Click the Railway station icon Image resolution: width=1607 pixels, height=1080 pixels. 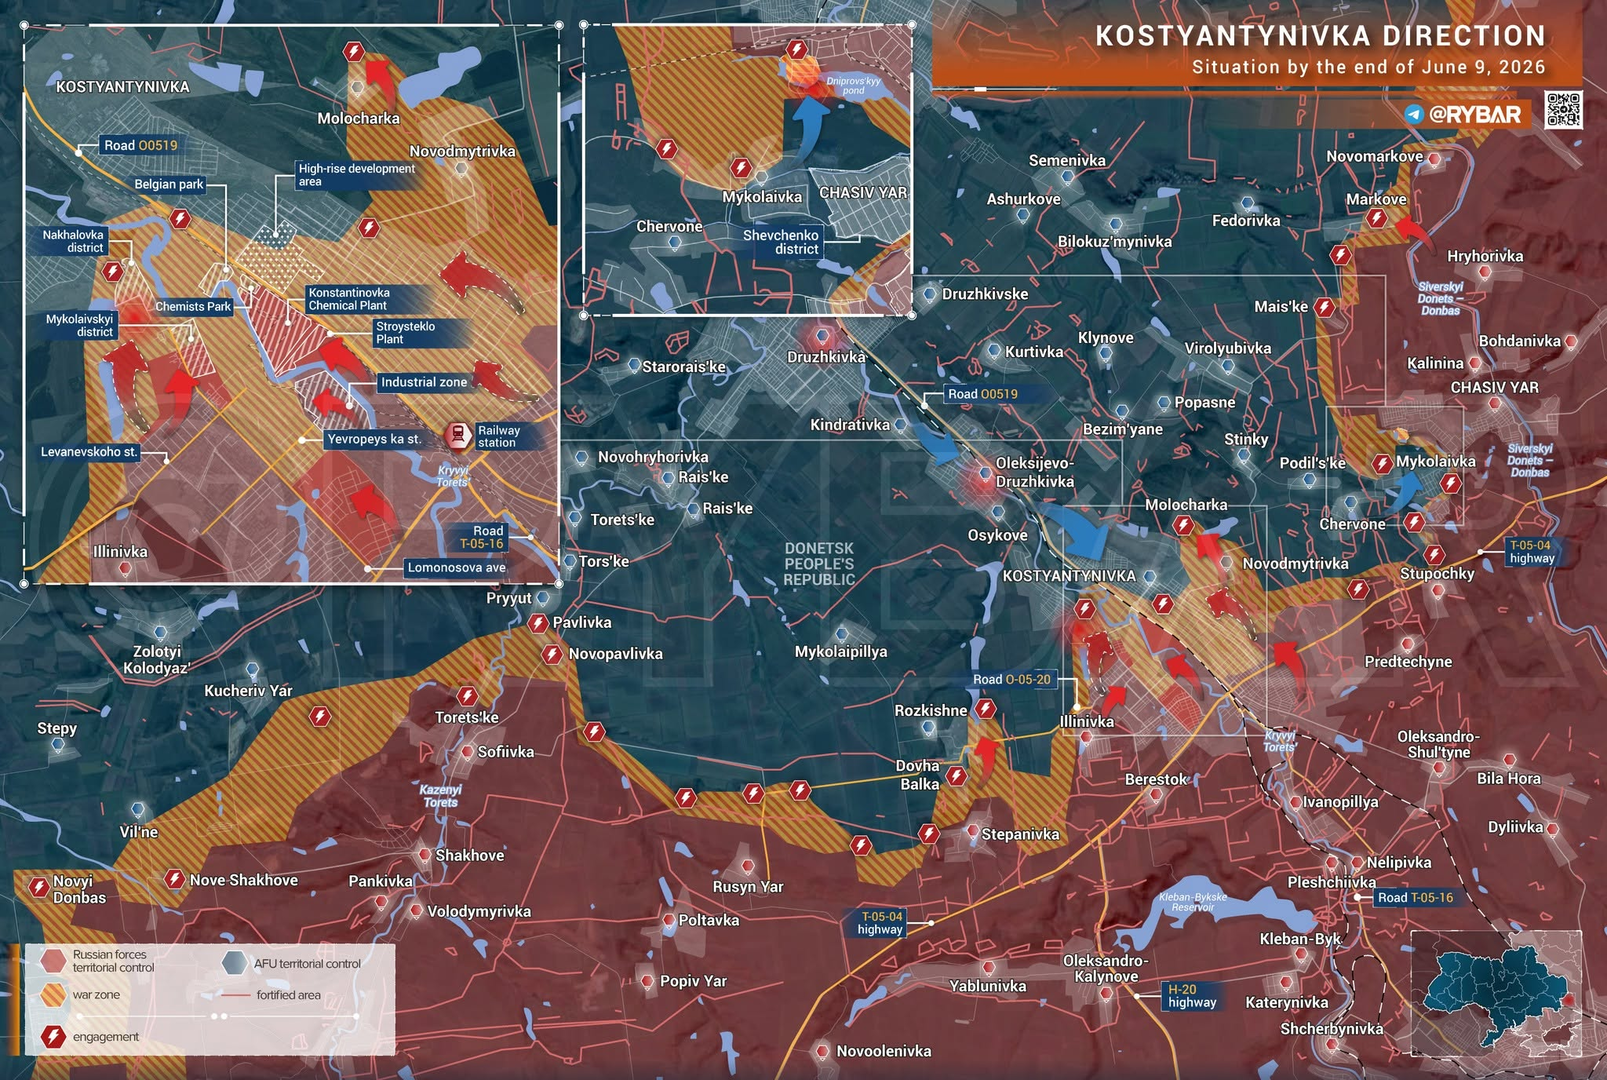458,436
